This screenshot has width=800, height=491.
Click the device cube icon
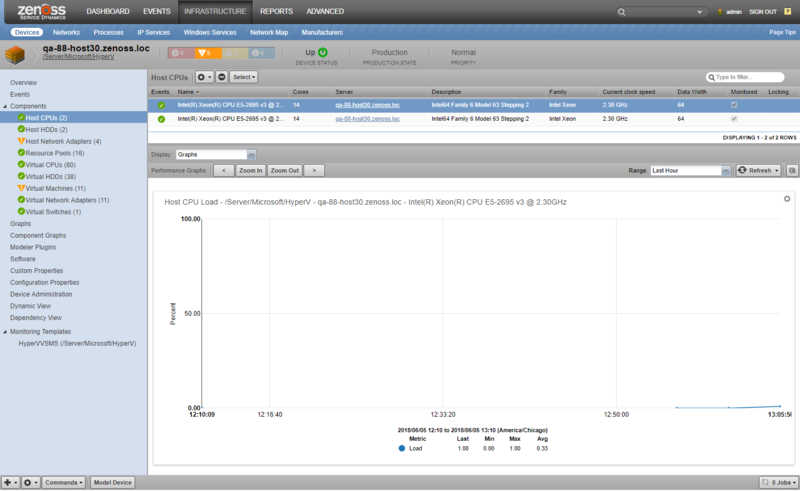[15, 55]
